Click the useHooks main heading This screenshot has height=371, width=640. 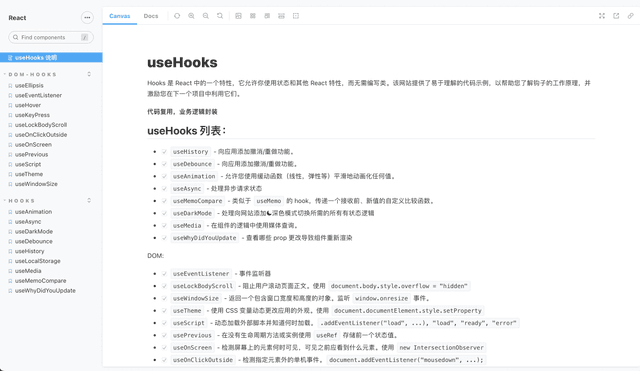(x=182, y=62)
